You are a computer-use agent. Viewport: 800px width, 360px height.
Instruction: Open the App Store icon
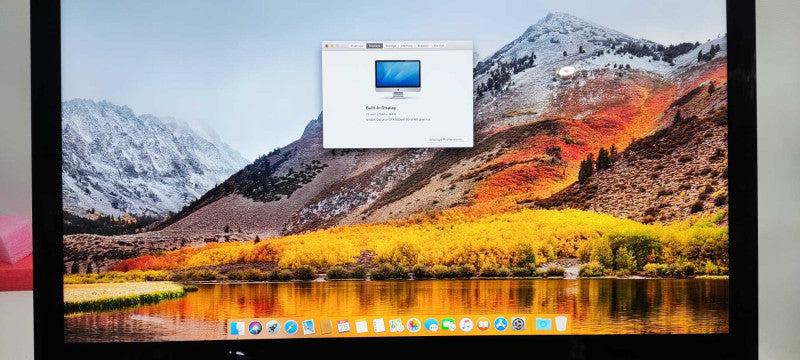click(x=501, y=324)
